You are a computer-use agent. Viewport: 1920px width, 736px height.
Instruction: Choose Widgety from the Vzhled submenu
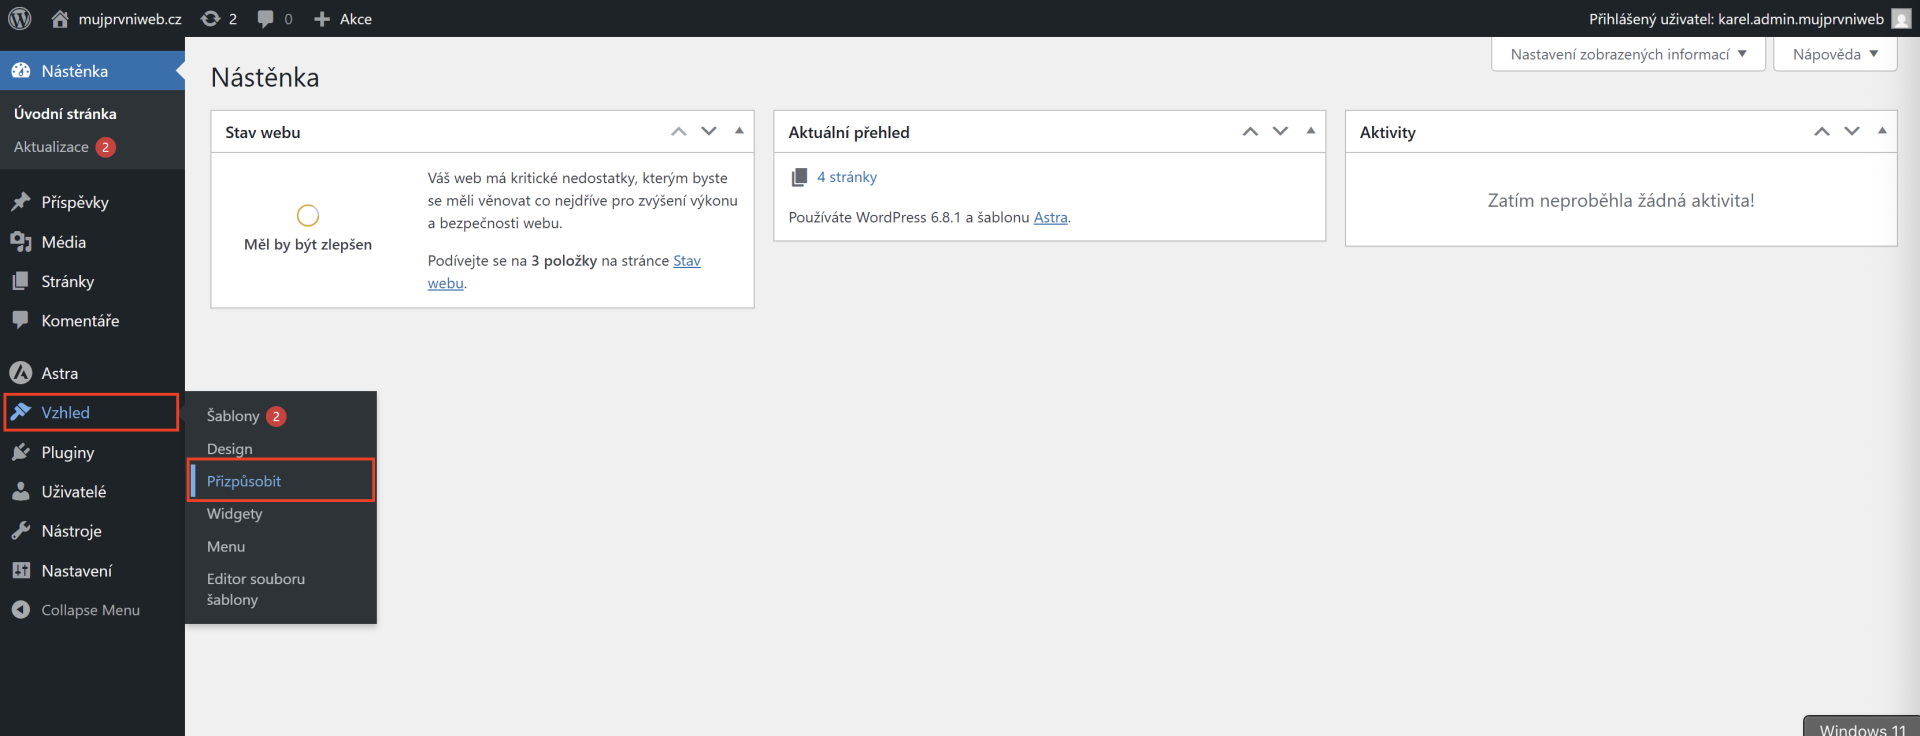pos(235,514)
